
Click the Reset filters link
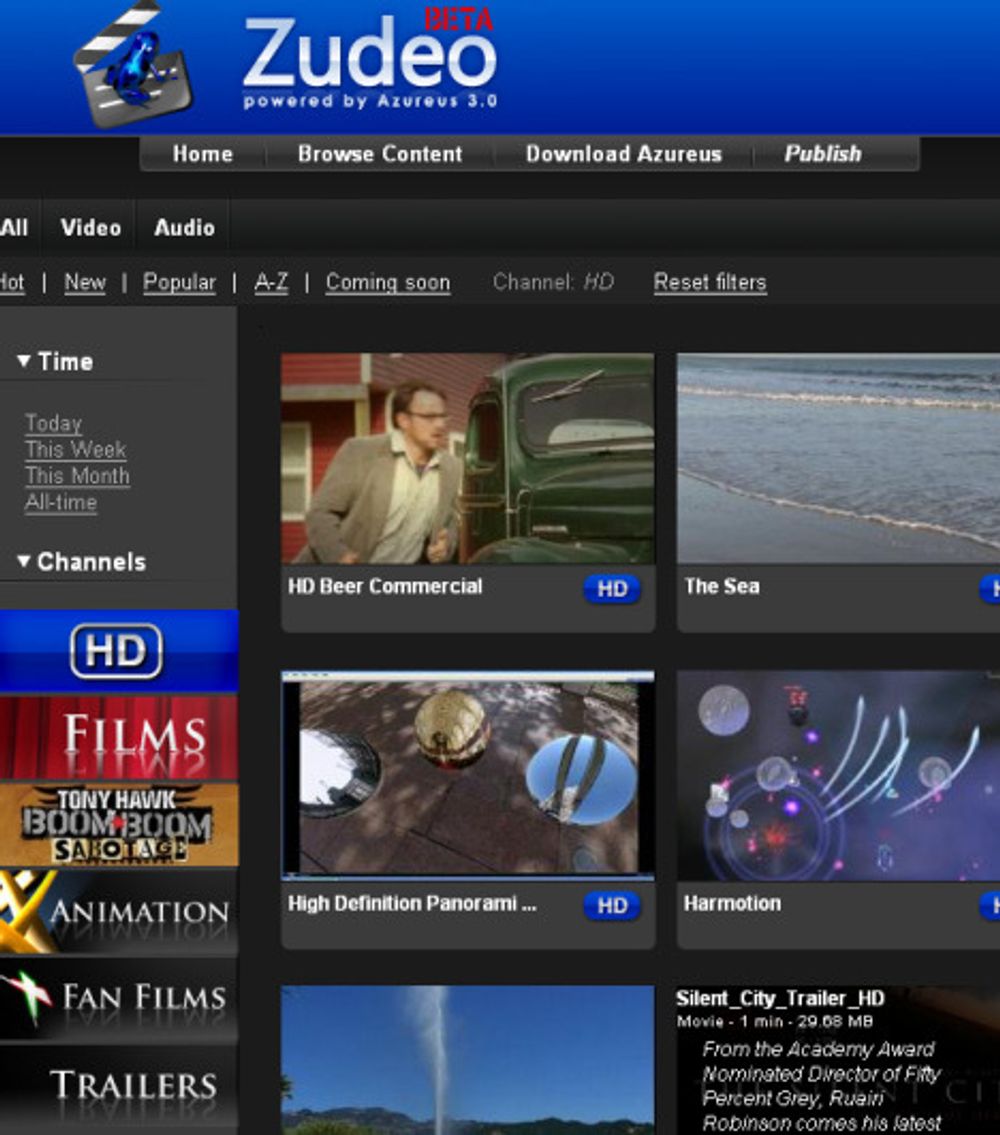tap(710, 282)
